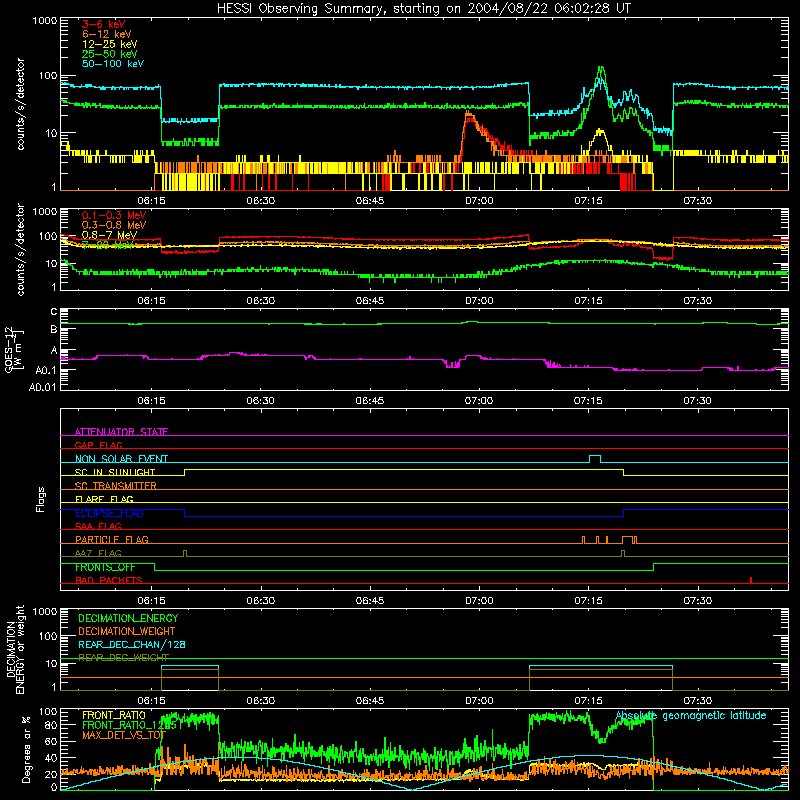Viewport: 800px width, 800px height.
Task: Click the AAZ_FLAG pulse near 06:20
Action: pos(185,553)
